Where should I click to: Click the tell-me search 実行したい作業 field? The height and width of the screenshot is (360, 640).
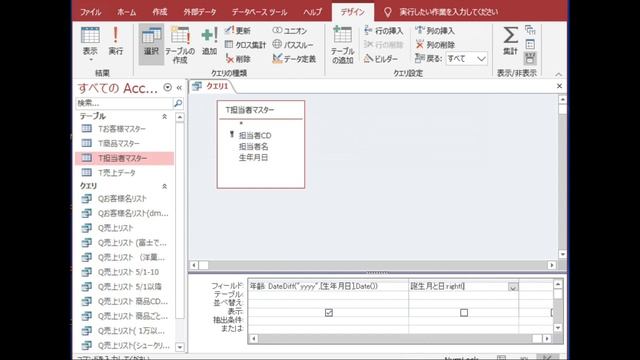[449, 12]
